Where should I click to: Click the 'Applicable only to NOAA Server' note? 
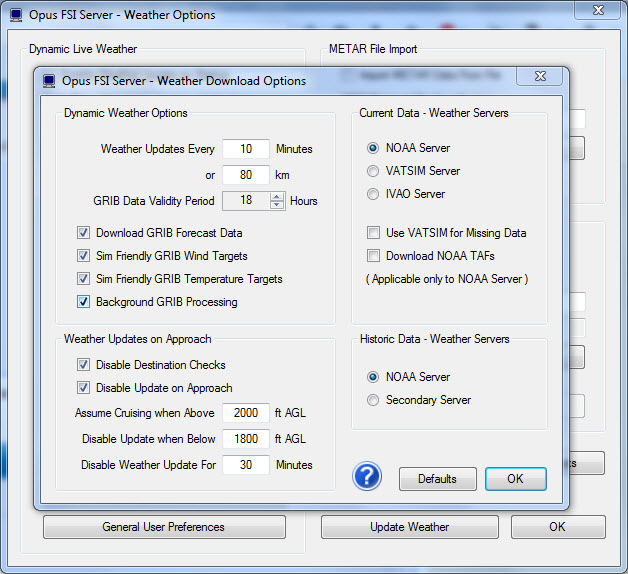coord(447,279)
